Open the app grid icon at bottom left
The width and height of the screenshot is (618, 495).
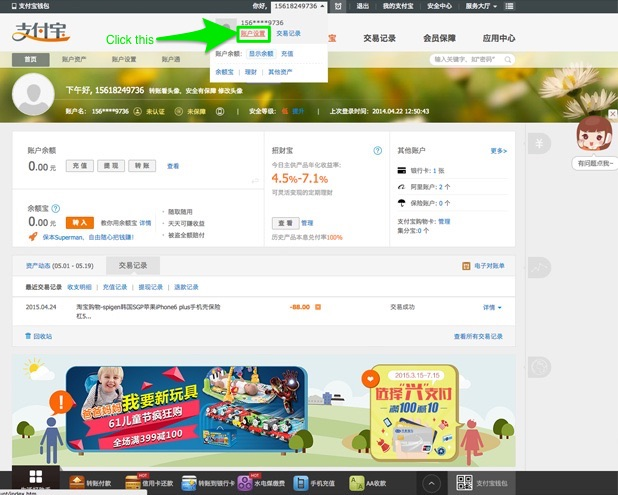(33, 478)
